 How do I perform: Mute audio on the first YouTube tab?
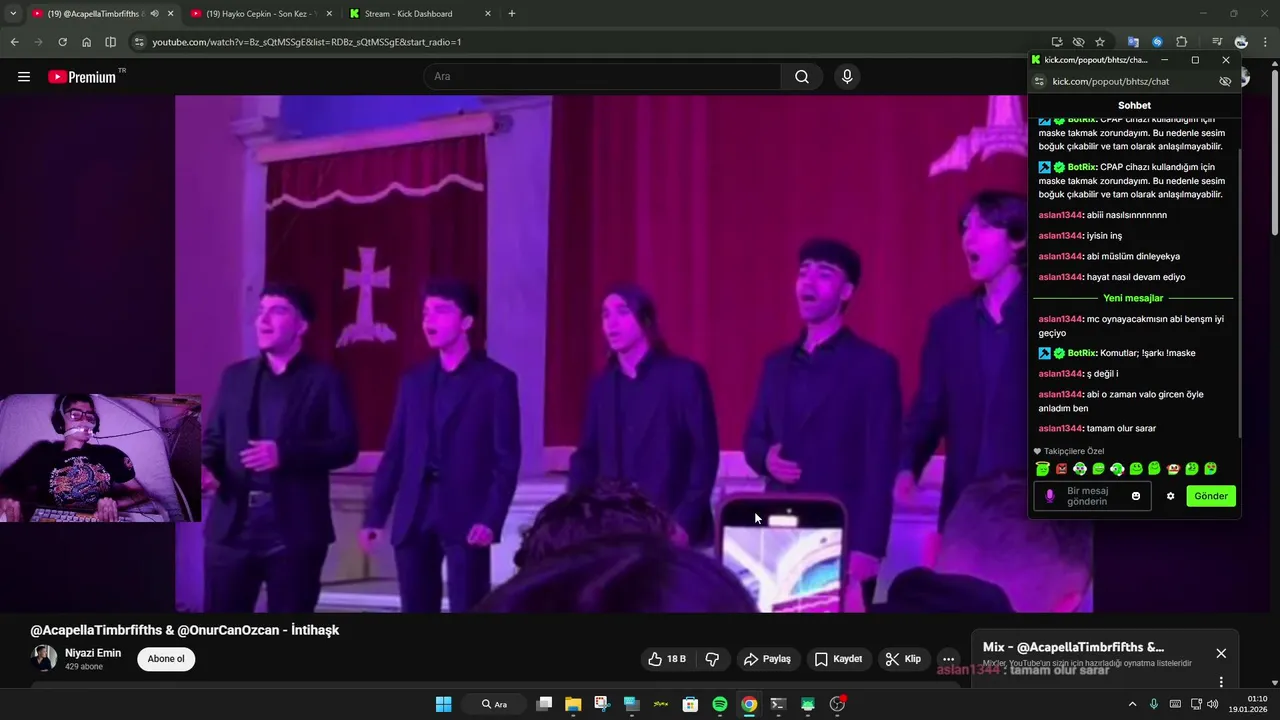(x=154, y=14)
